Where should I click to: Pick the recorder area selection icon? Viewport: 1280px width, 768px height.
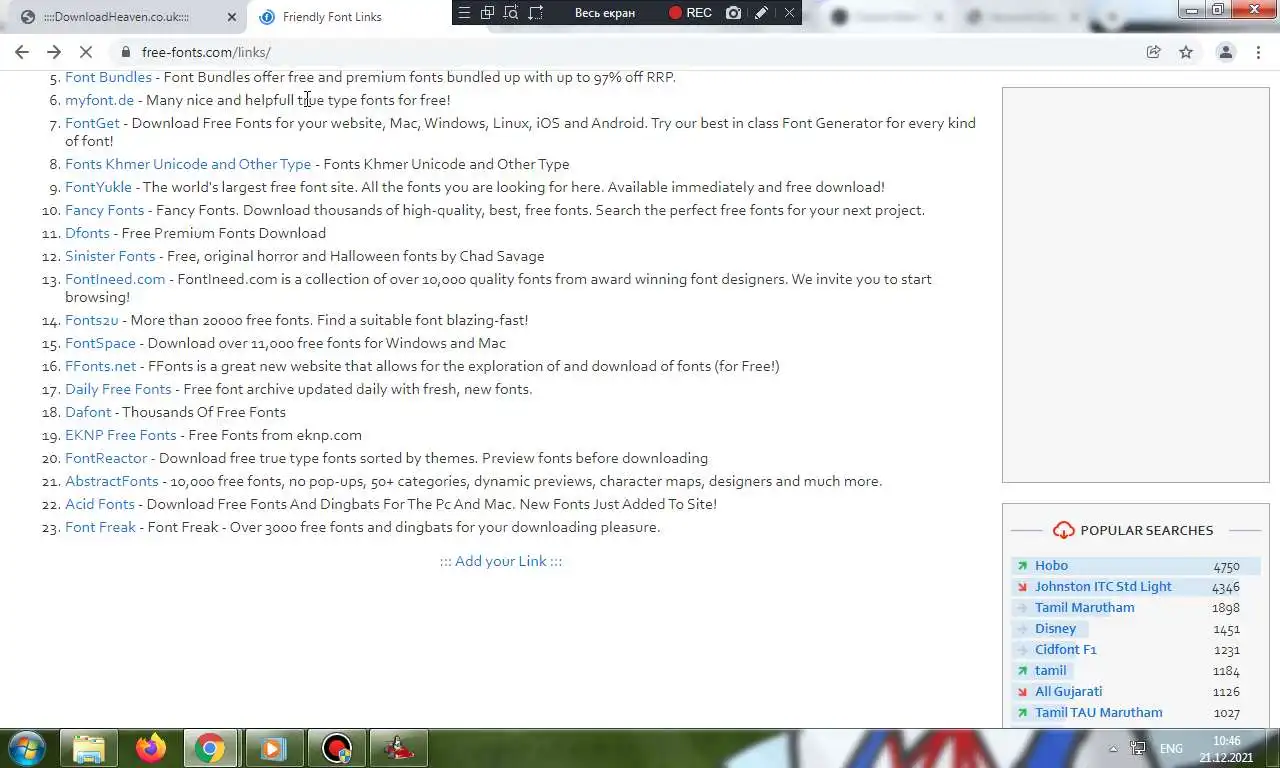coord(536,12)
